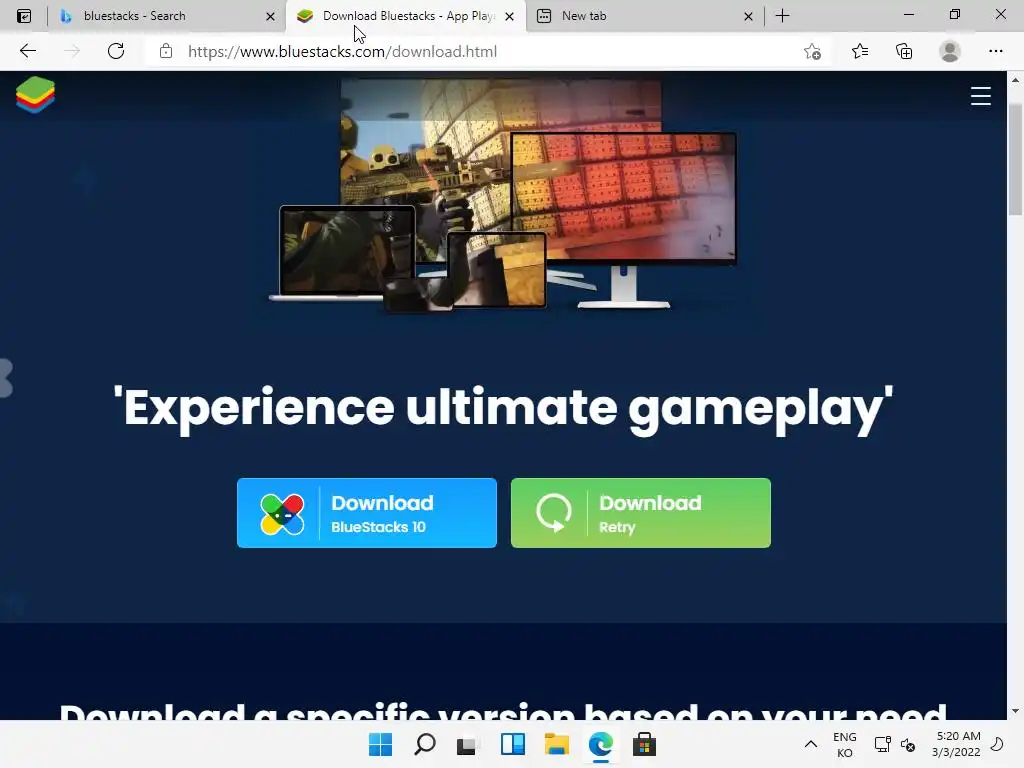Click the scrollbar up arrow
The height and width of the screenshot is (768, 1024).
tap(1015, 80)
